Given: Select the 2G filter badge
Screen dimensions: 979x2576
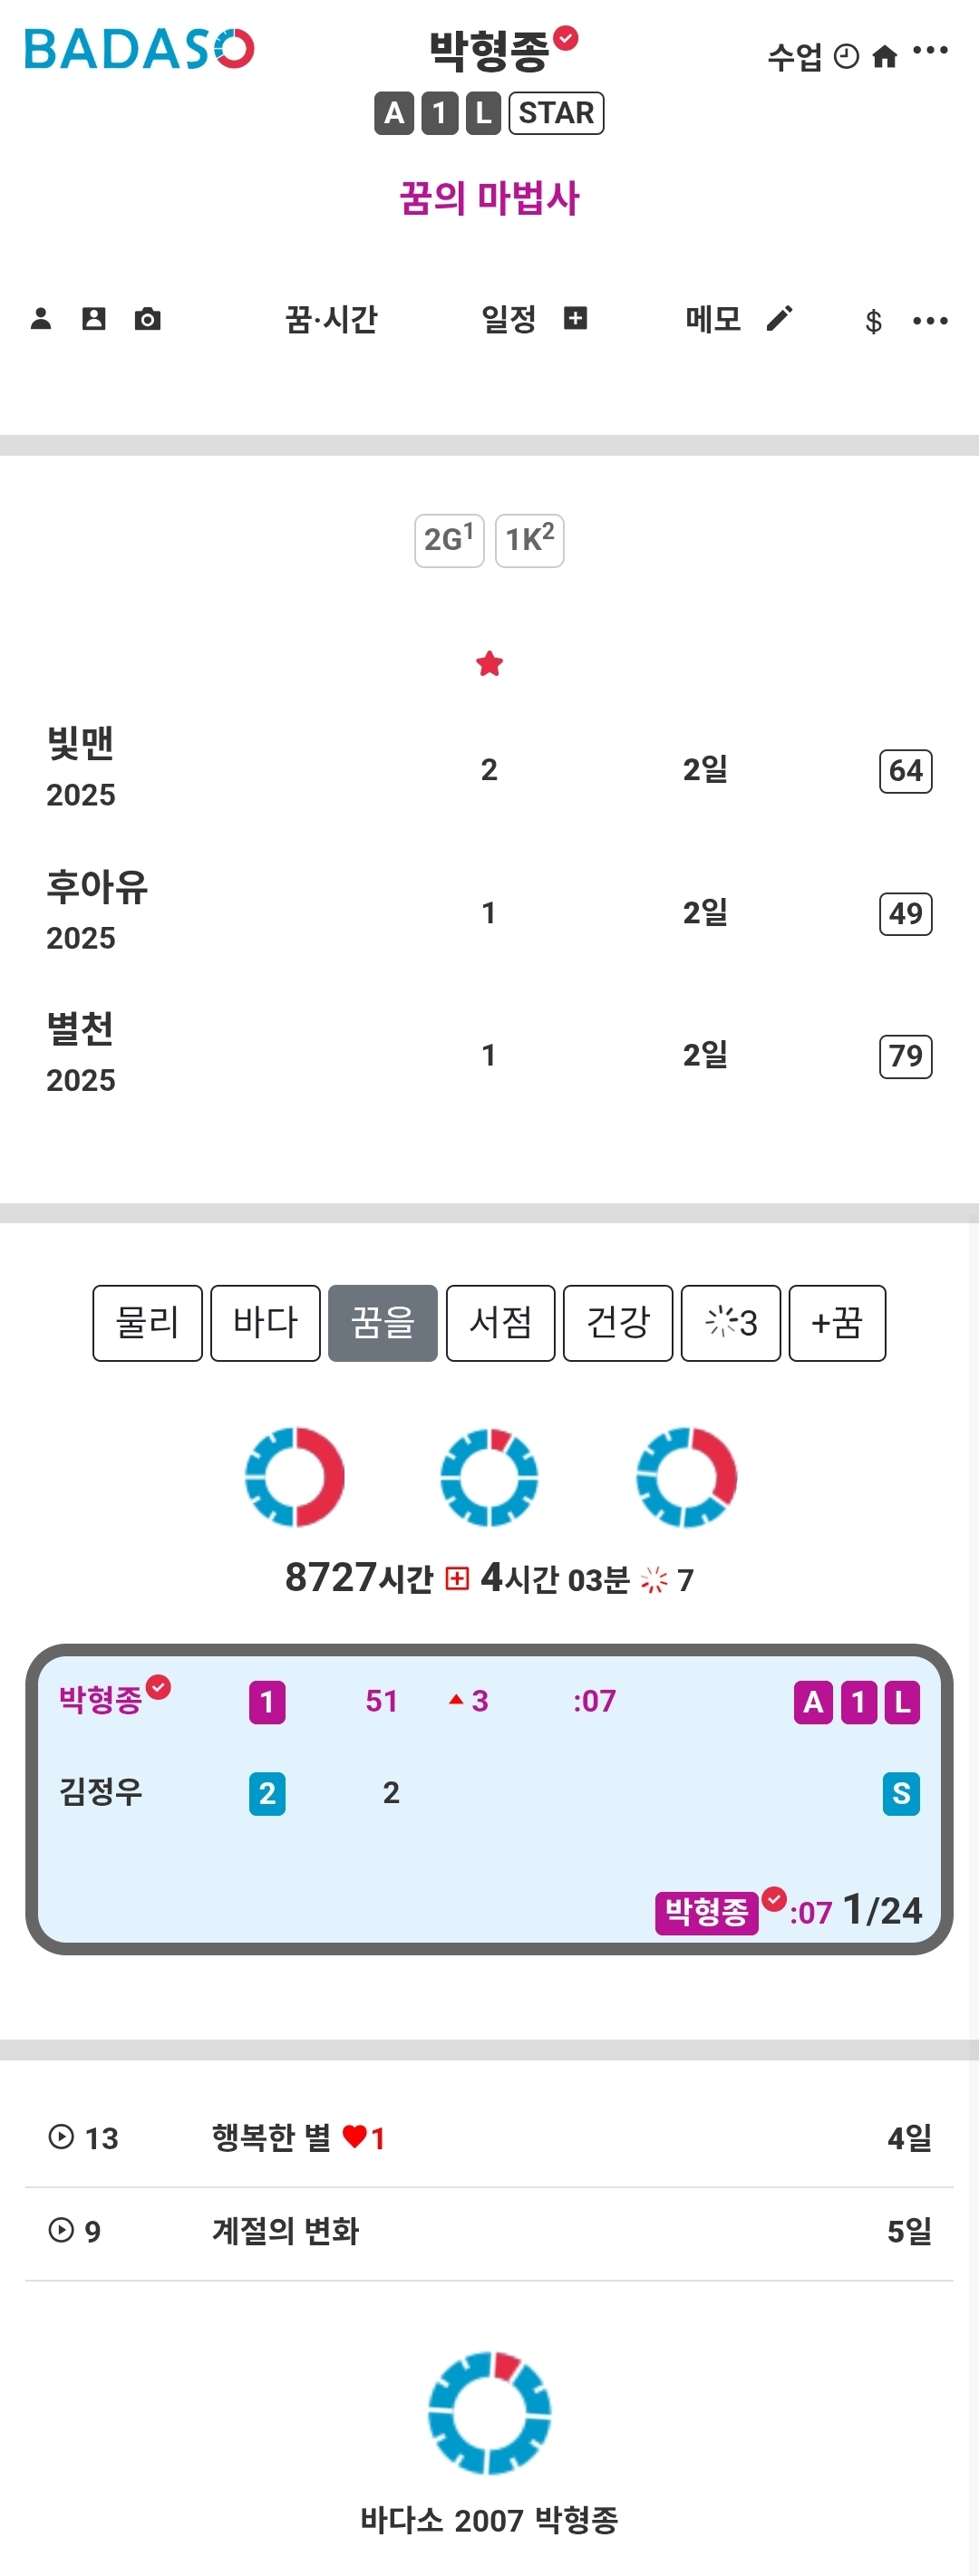Looking at the screenshot, I should coord(449,541).
